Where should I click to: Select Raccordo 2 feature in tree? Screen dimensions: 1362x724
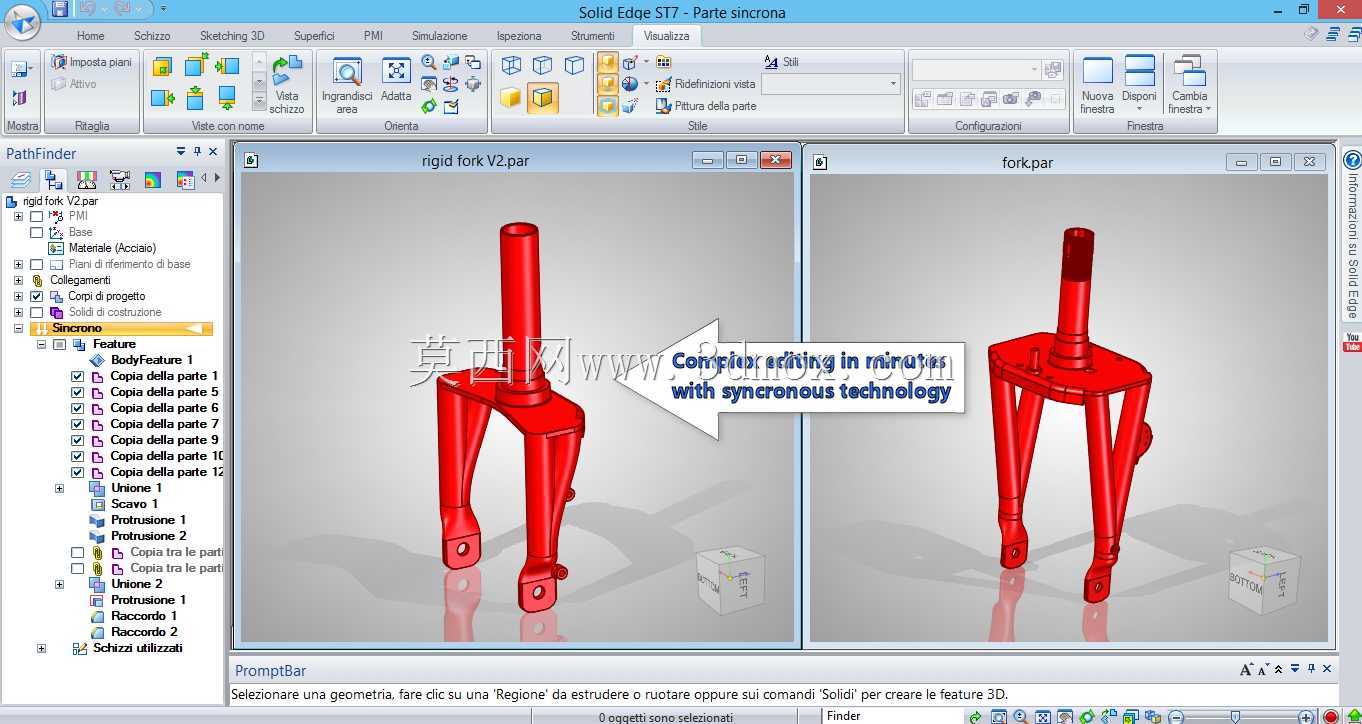(x=144, y=632)
